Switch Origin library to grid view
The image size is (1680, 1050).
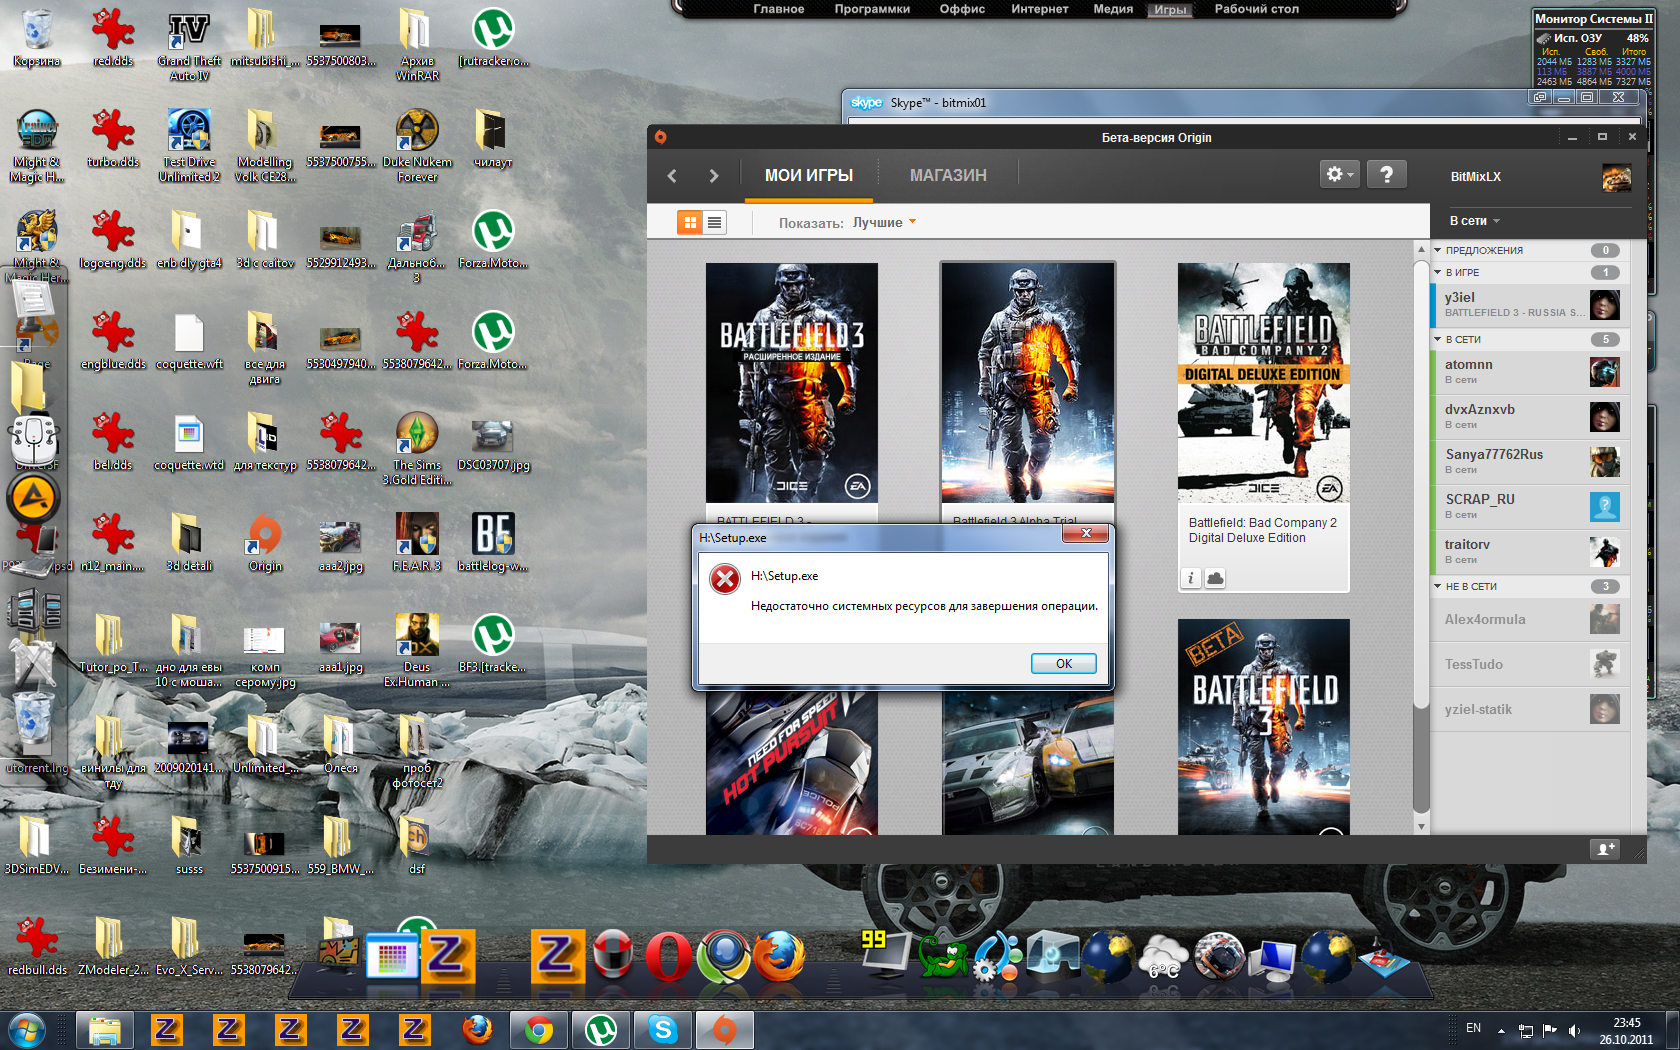(x=689, y=222)
